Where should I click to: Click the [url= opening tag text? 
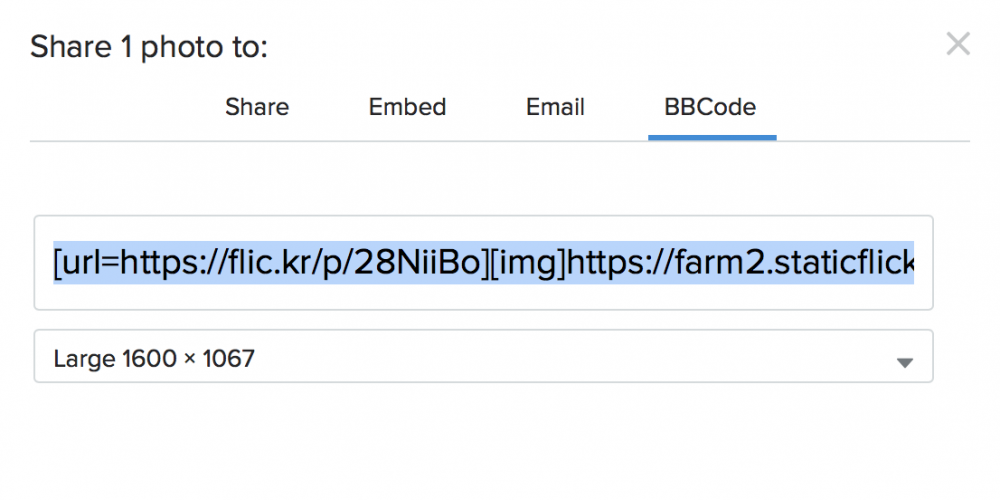86,263
